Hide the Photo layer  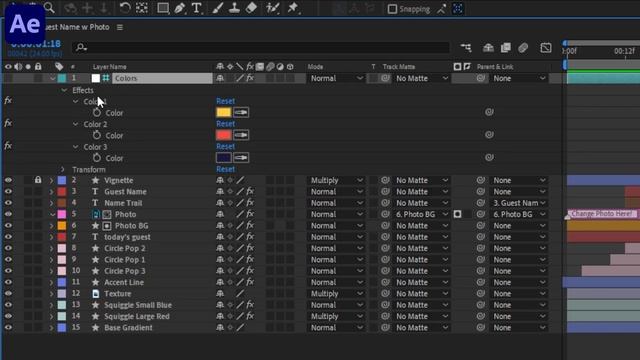click(8, 214)
